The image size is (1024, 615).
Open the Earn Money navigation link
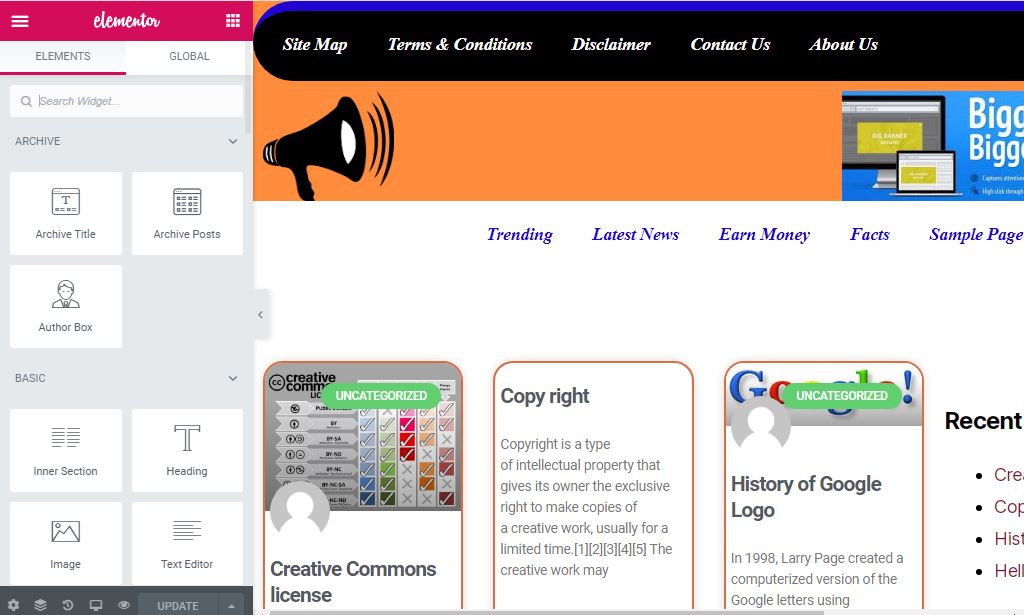pos(764,234)
